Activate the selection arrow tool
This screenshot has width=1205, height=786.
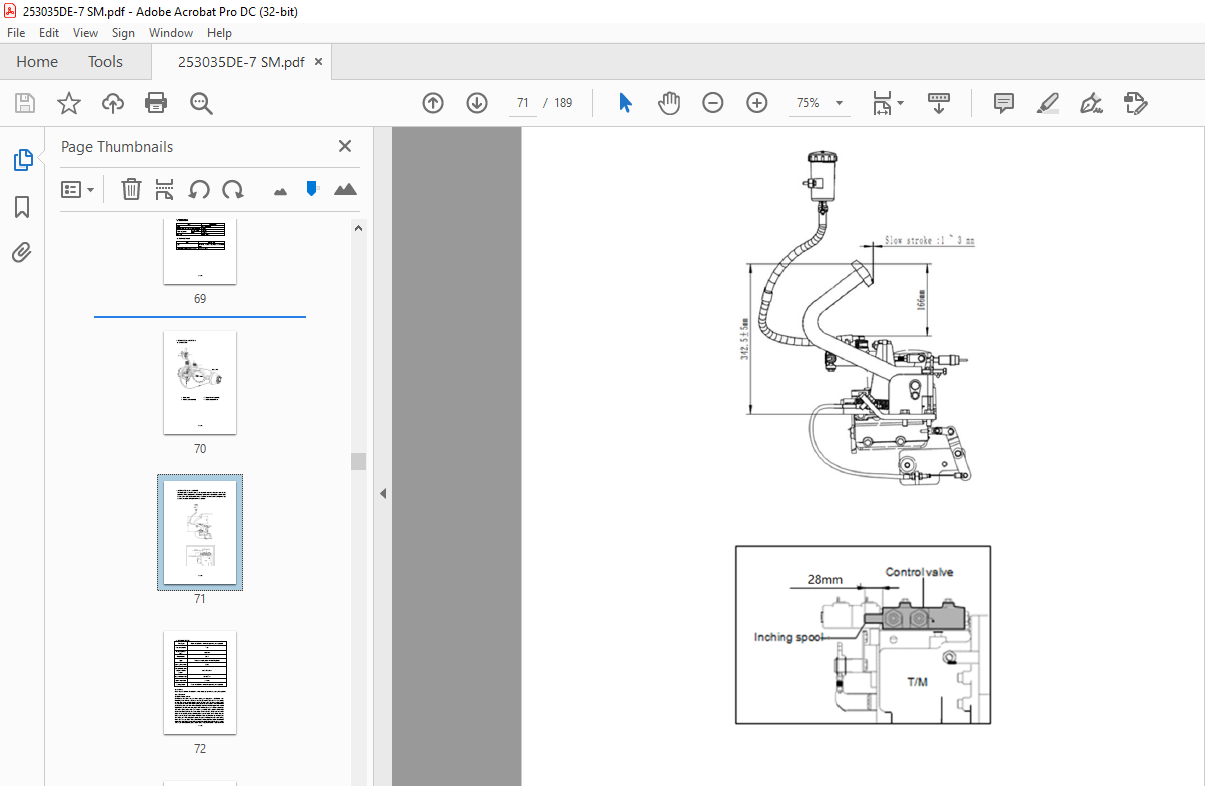[x=625, y=103]
